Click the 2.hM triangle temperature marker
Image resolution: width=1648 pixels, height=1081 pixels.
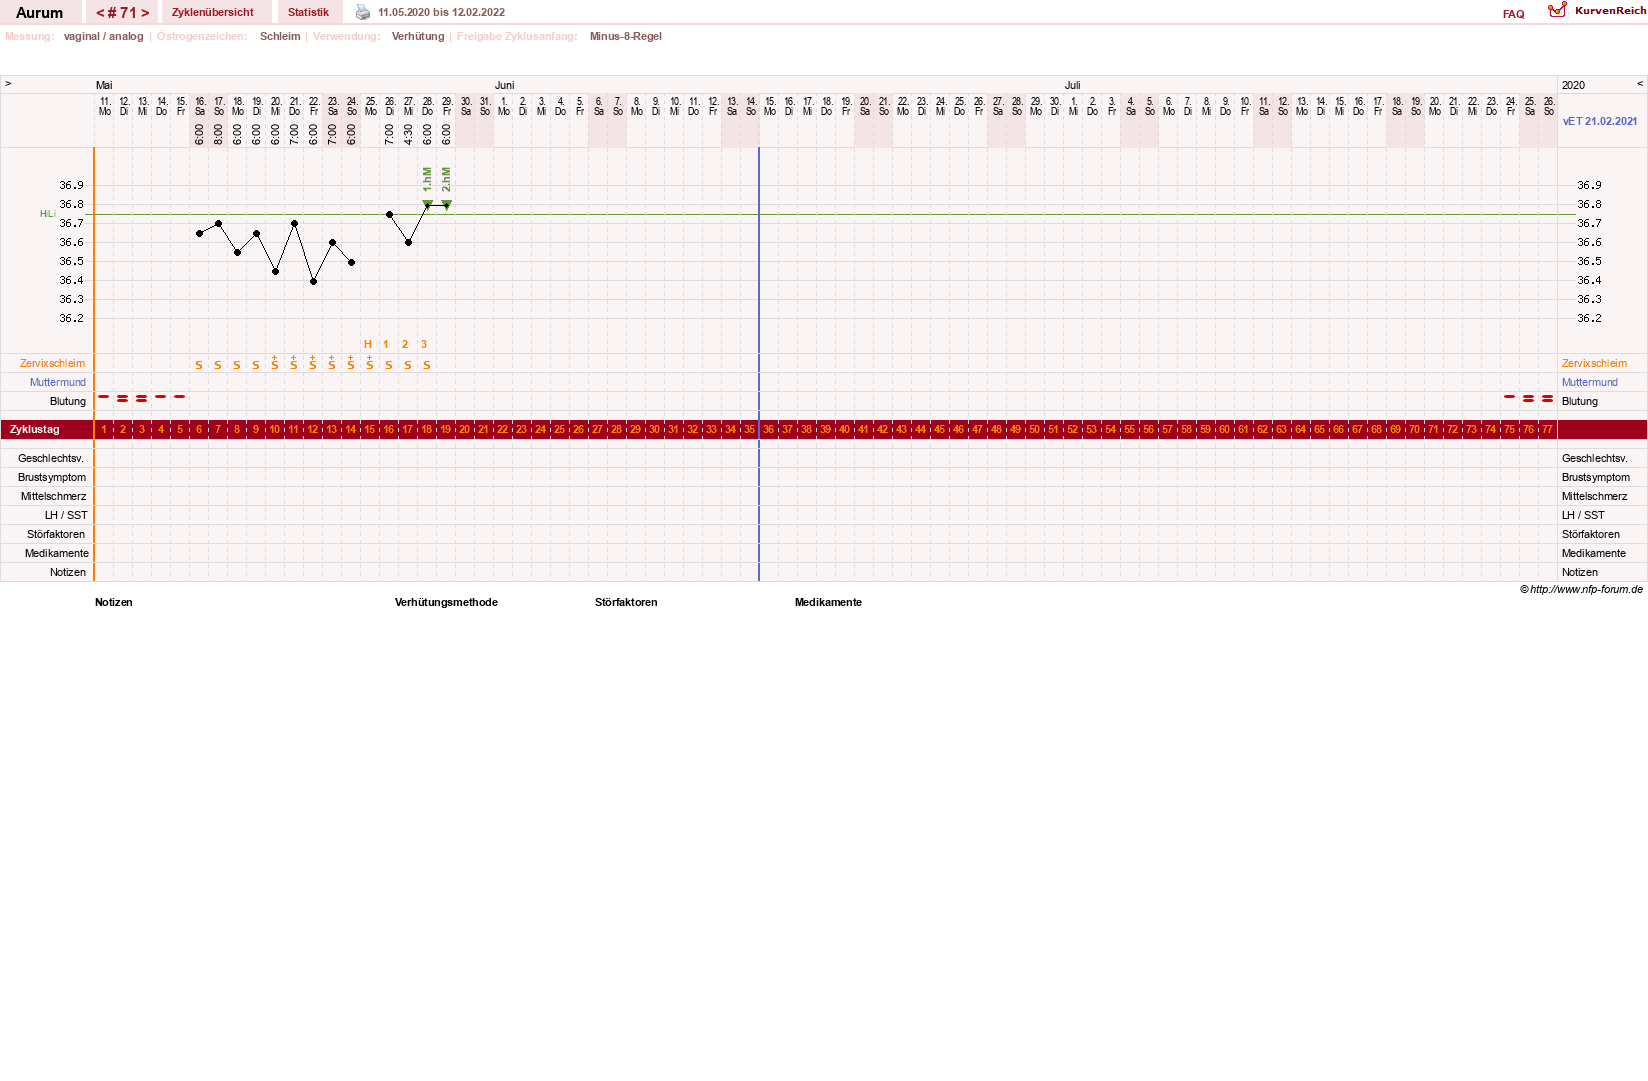[446, 204]
